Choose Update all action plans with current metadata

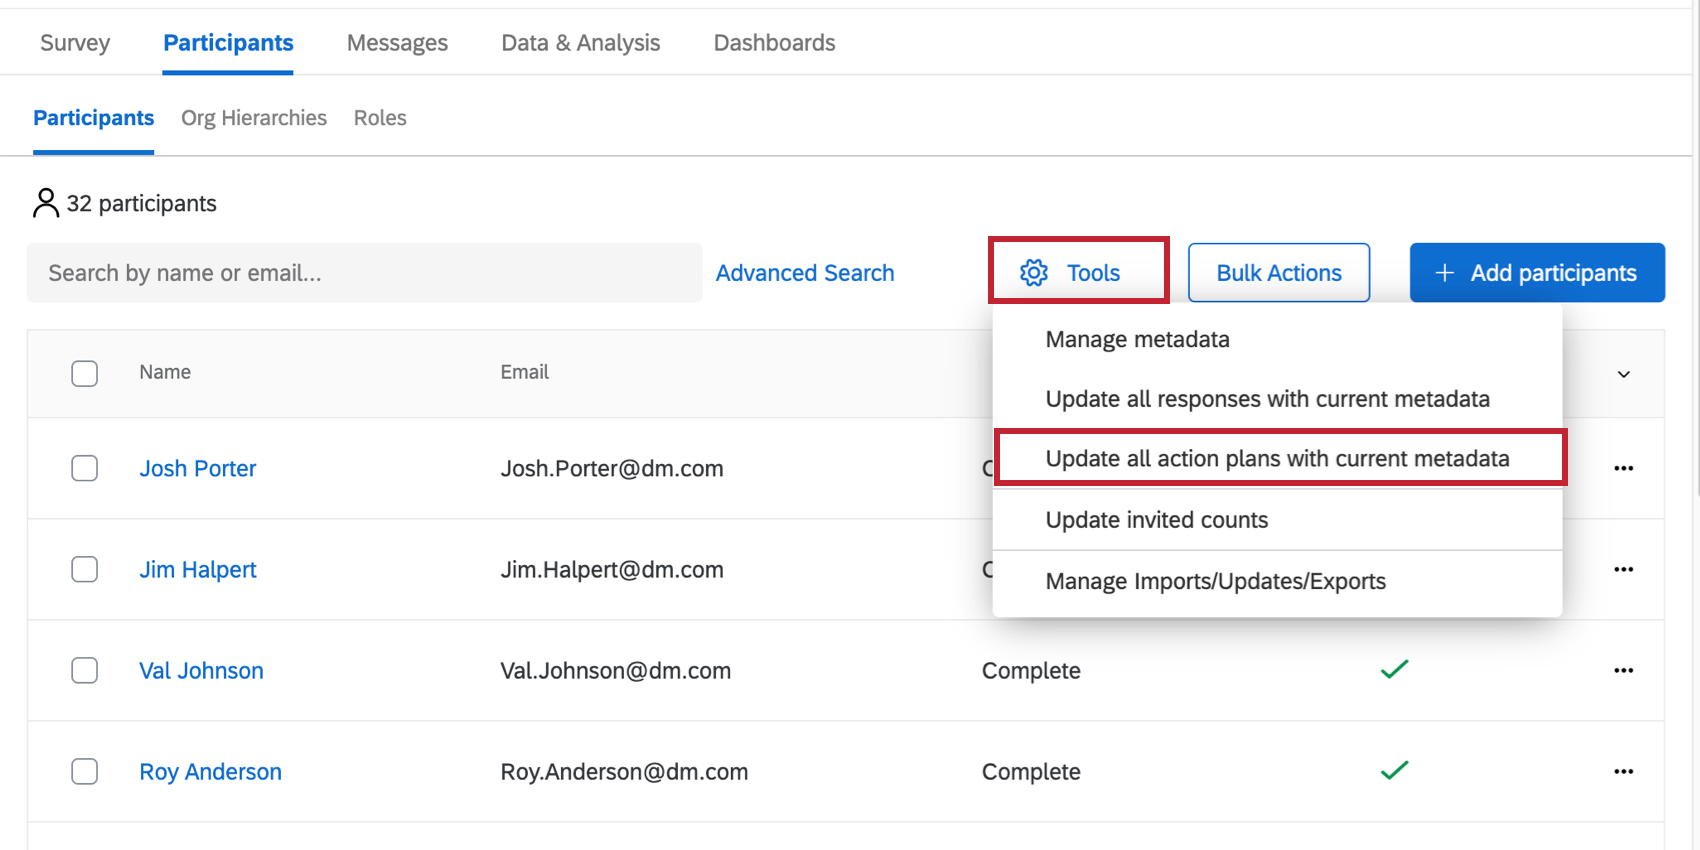tap(1277, 459)
